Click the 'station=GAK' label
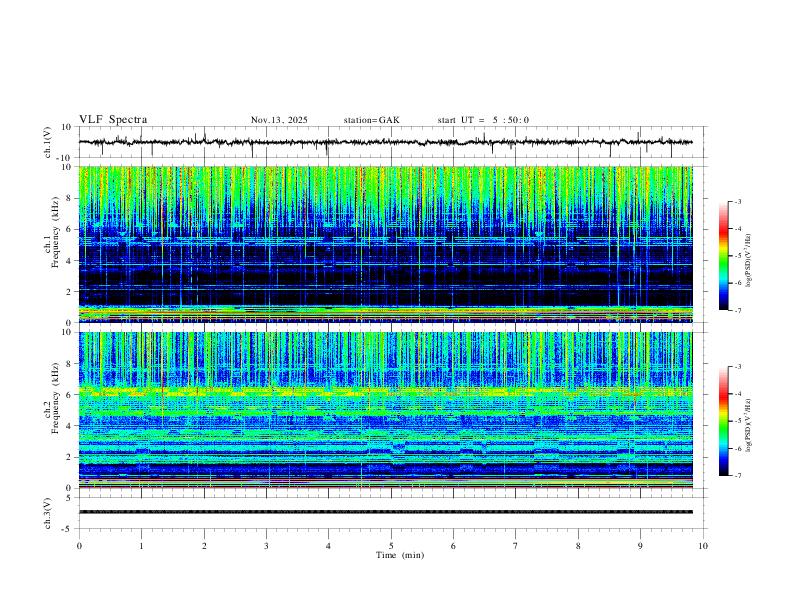Image resolution: width=792 pixels, height=612 pixels. click(371, 120)
